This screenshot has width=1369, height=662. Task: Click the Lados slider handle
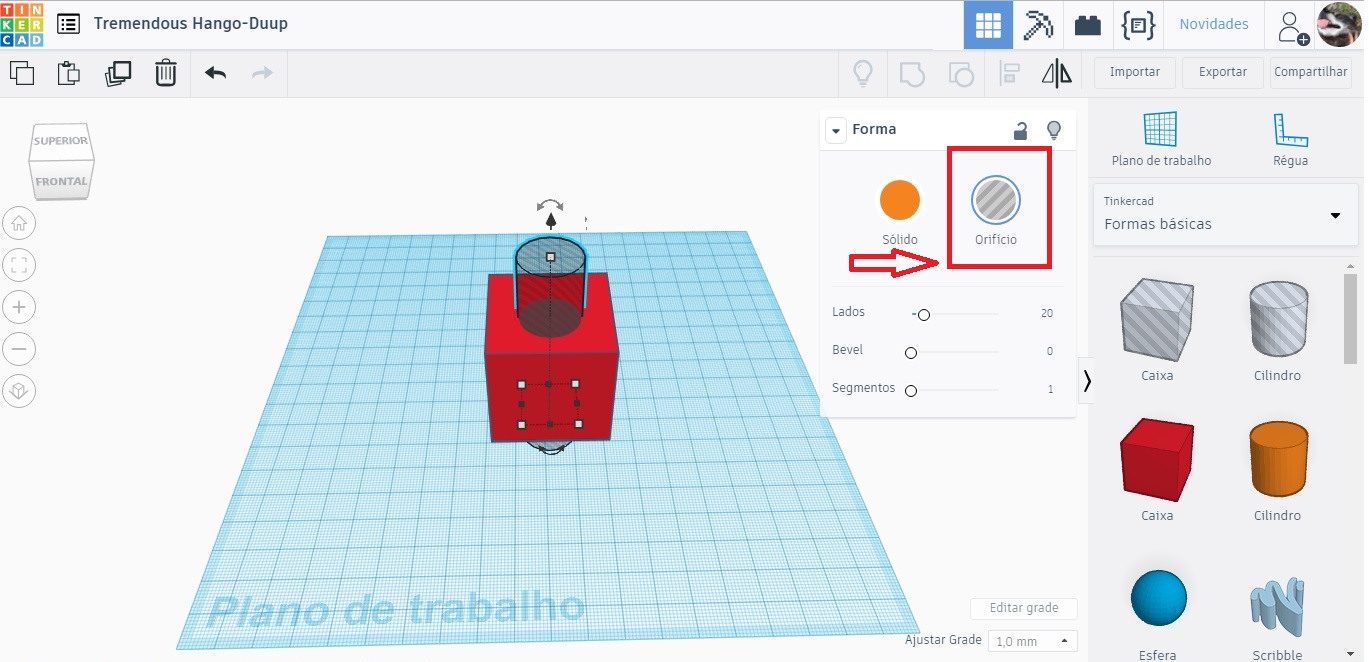pos(922,314)
